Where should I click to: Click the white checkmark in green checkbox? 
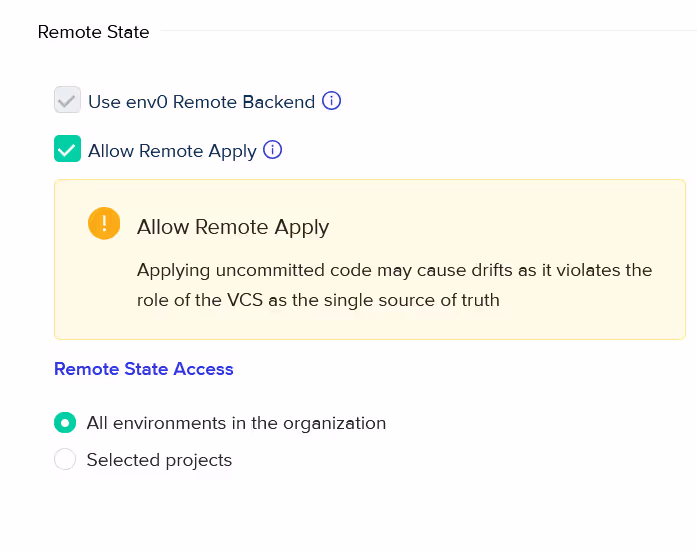pos(67,150)
